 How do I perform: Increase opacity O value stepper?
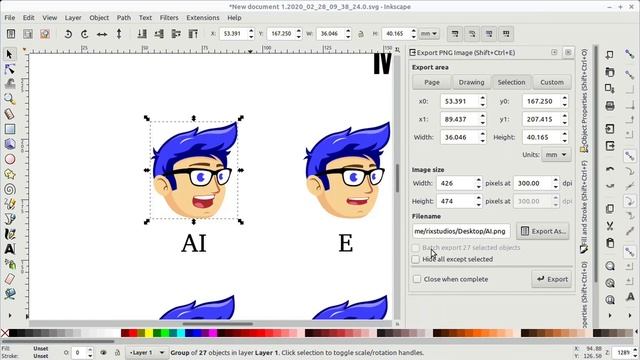click(x=90, y=350)
